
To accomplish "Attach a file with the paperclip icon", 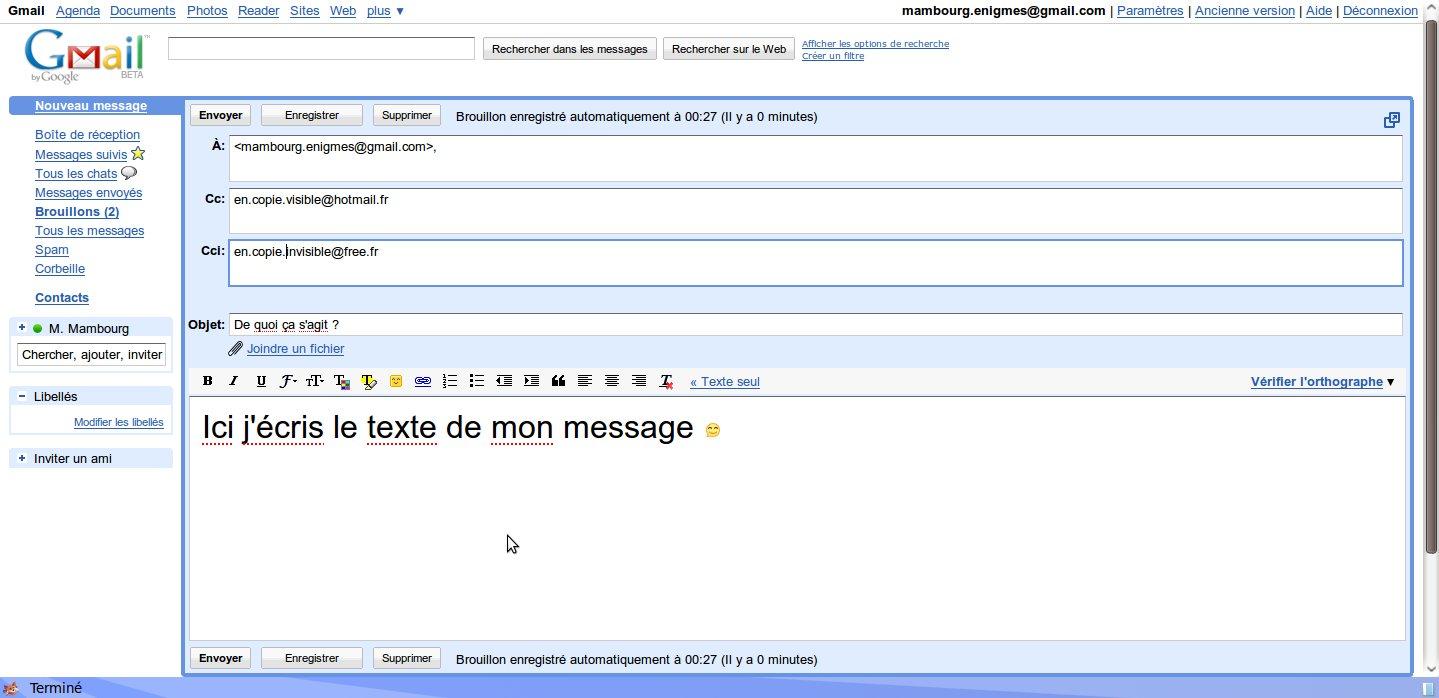I will pos(237,349).
